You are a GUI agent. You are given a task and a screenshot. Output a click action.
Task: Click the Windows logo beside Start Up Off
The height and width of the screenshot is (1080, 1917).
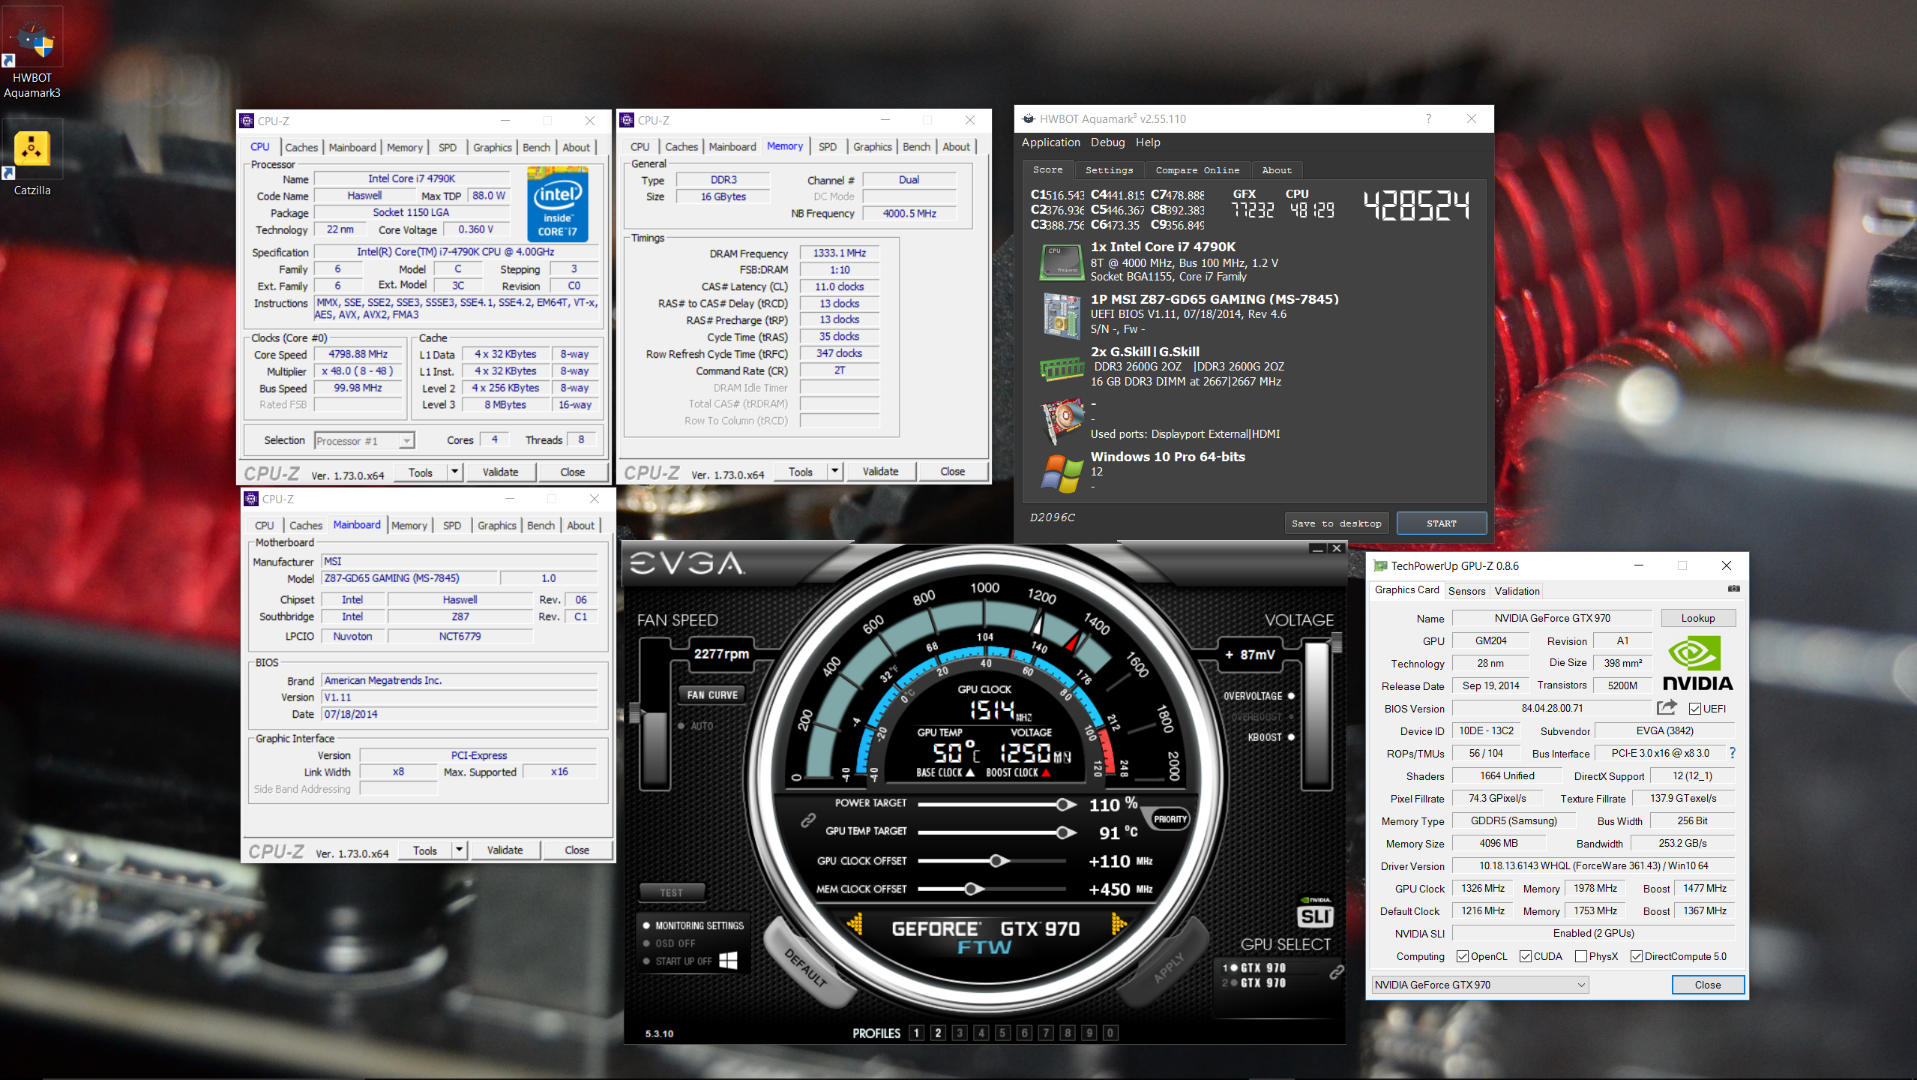[728, 960]
